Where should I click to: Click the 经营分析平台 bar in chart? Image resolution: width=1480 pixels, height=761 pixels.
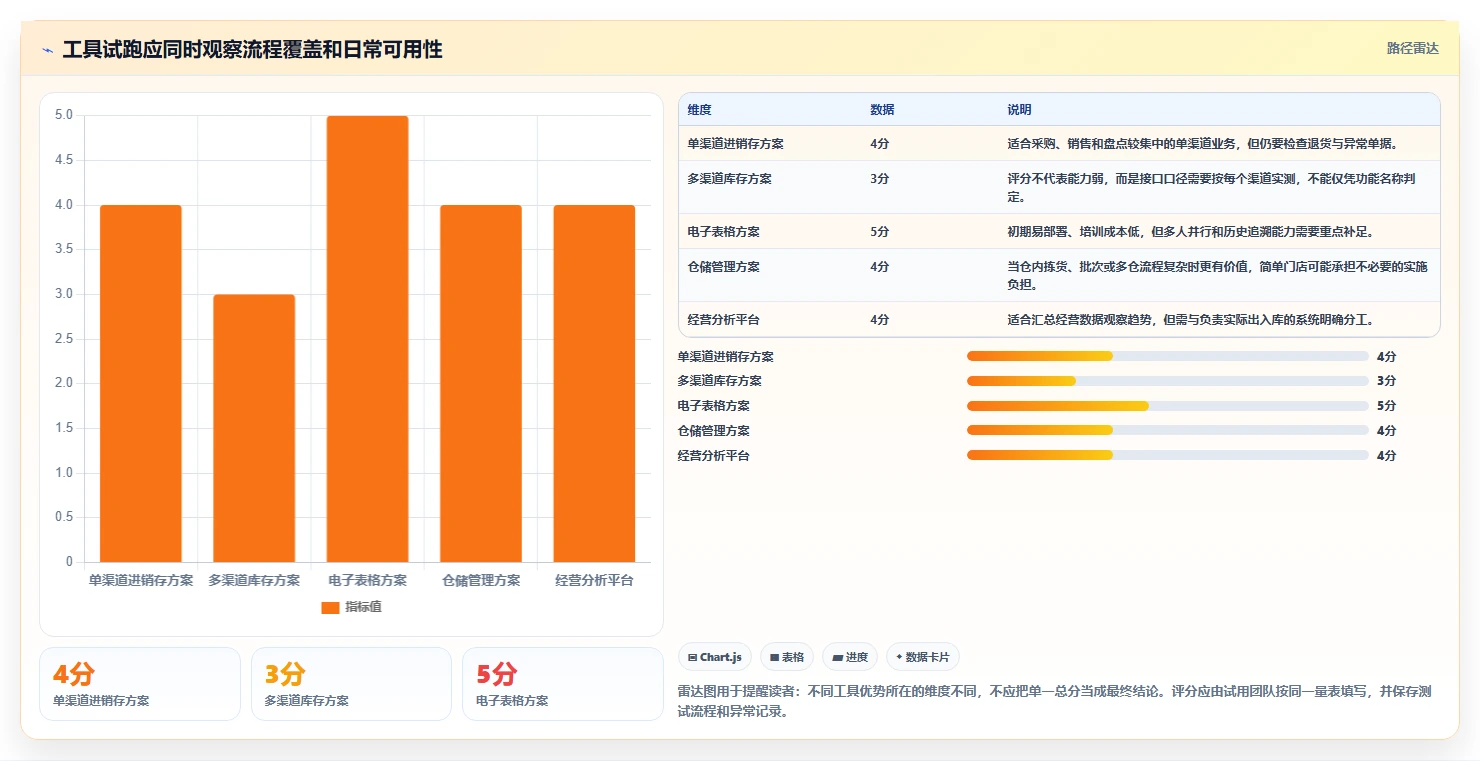click(x=594, y=383)
